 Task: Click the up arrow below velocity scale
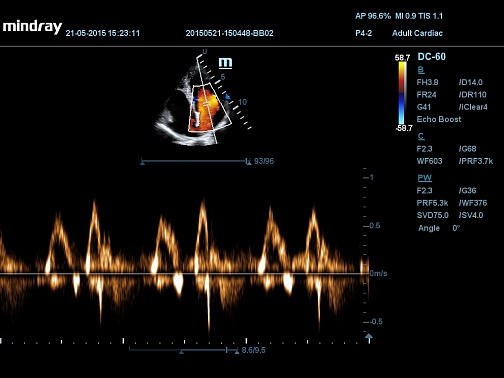point(369,337)
